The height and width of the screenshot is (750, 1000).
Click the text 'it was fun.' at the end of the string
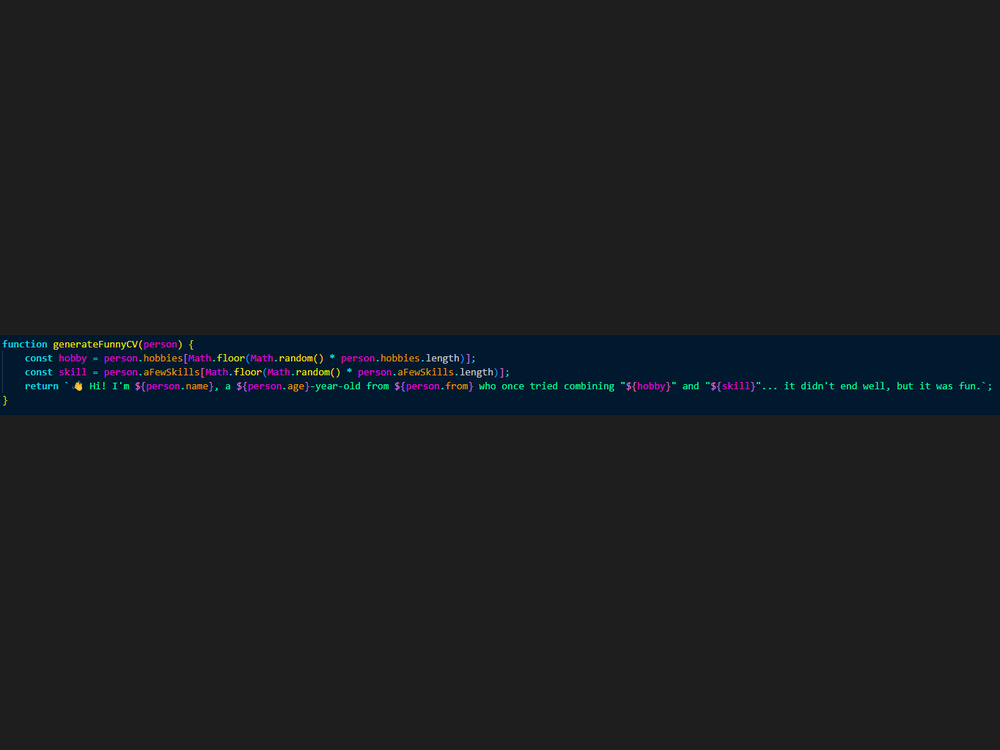click(950, 386)
